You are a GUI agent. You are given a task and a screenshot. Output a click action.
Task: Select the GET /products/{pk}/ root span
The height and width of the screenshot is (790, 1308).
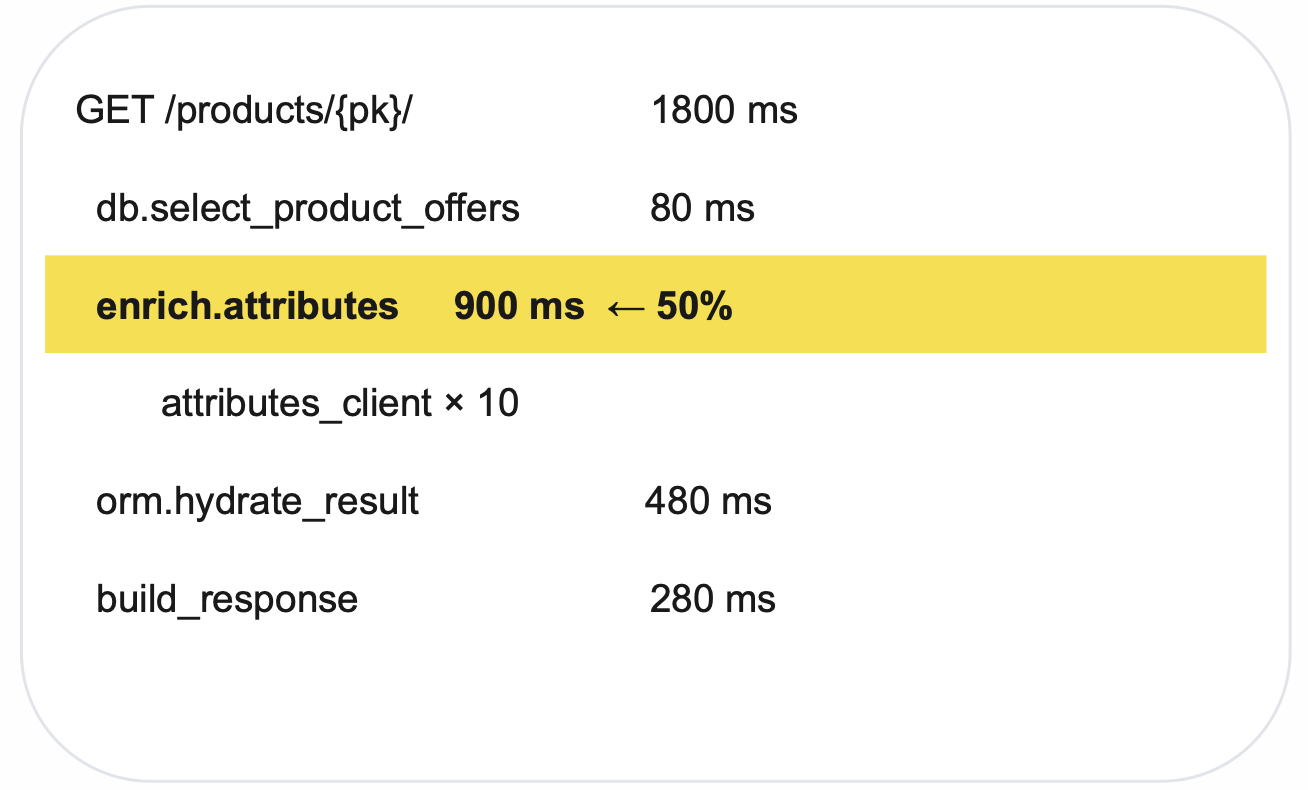coord(244,110)
